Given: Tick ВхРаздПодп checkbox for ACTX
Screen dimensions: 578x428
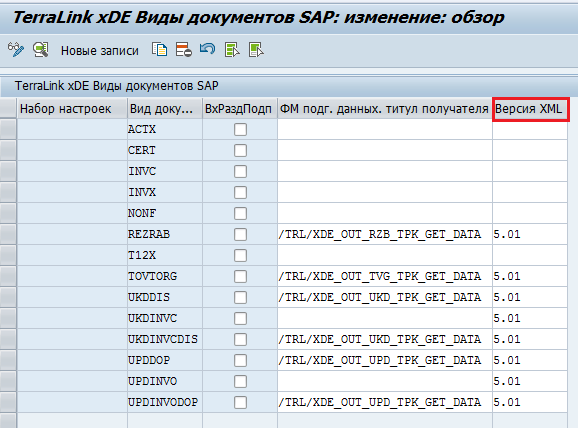Looking at the screenshot, I should tap(240, 129).
